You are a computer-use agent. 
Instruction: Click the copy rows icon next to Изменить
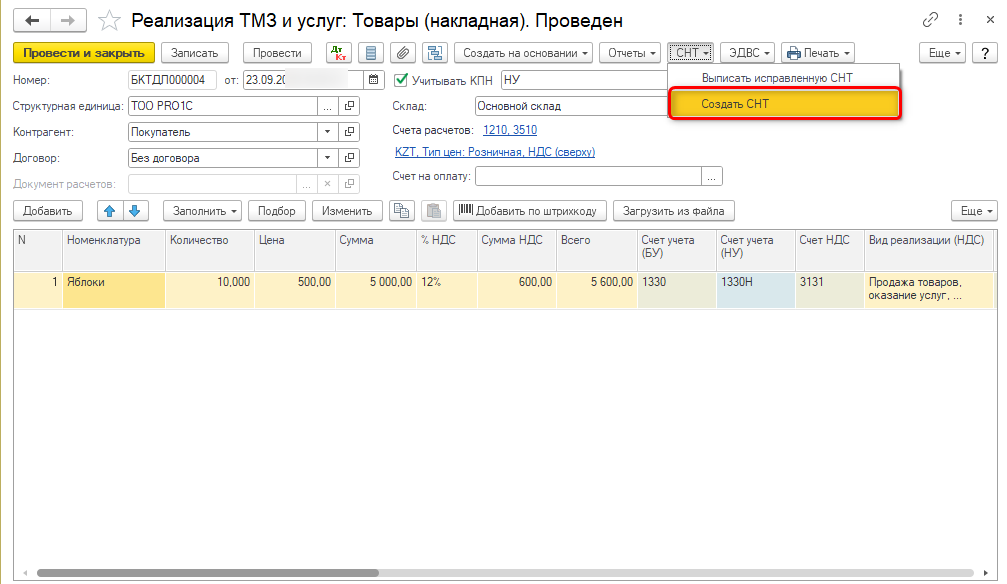coord(401,211)
